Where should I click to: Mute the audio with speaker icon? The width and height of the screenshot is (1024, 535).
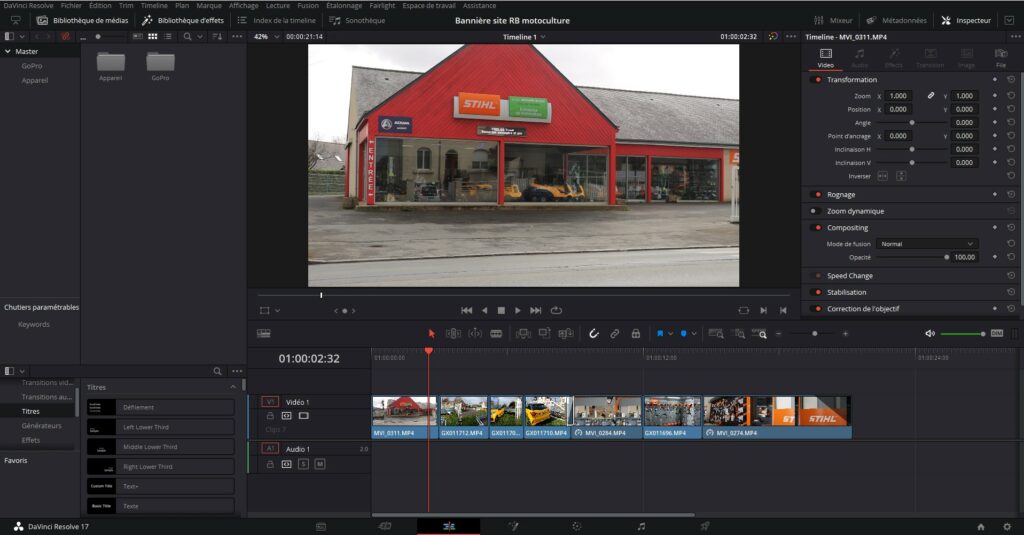click(930, 334)
